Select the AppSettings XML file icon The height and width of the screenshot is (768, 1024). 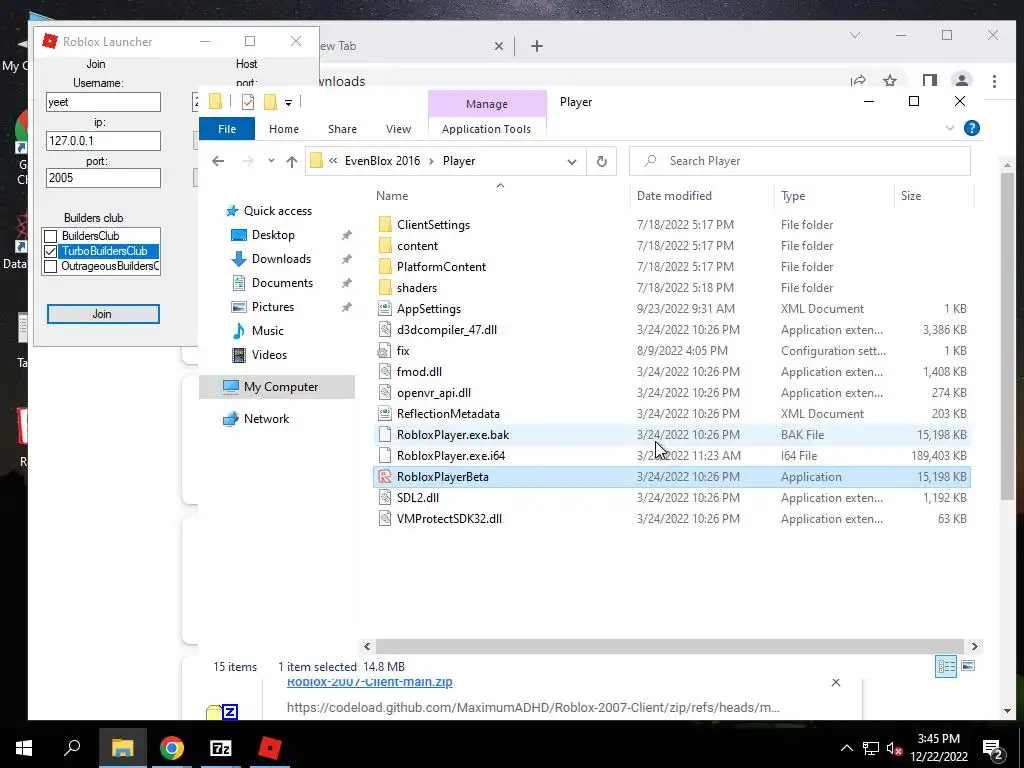pyautogui.click(x=385, y=309)
